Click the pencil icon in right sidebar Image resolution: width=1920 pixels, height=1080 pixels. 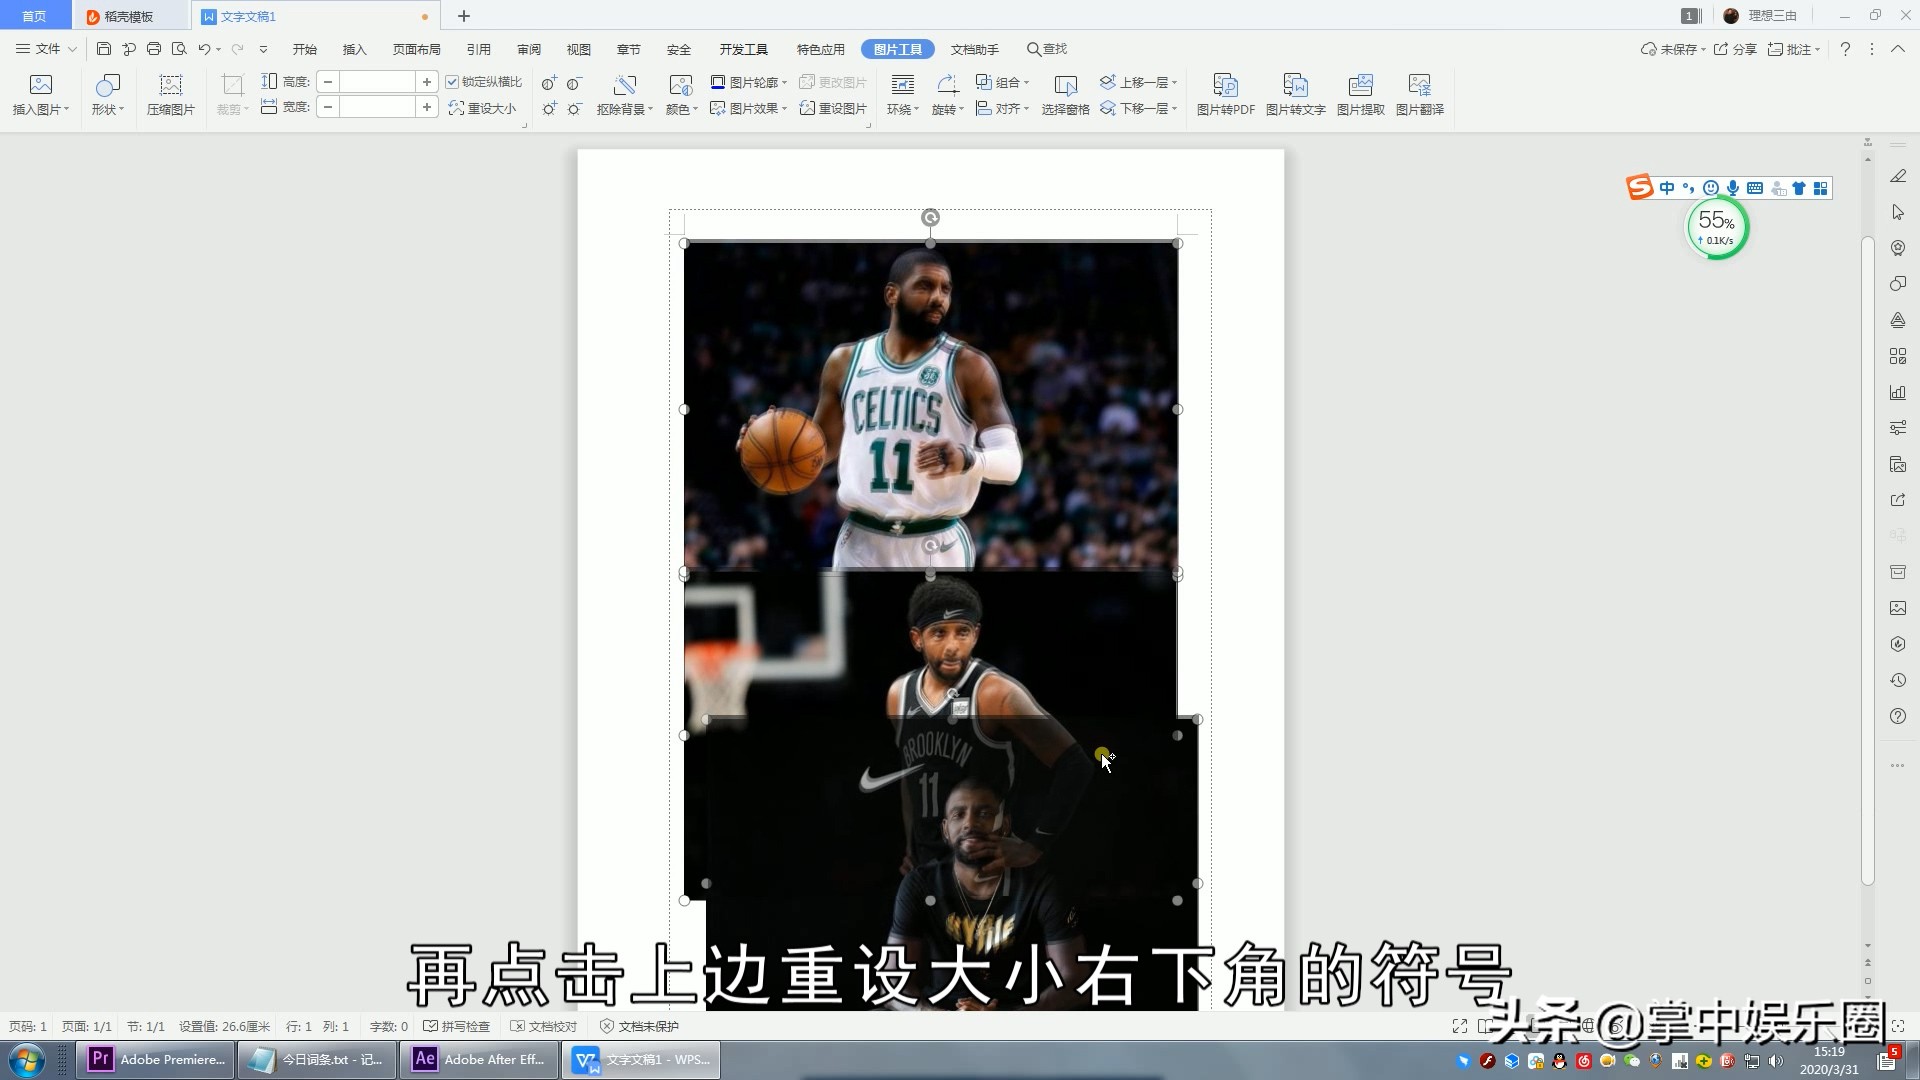click(x=1898, y=176)
